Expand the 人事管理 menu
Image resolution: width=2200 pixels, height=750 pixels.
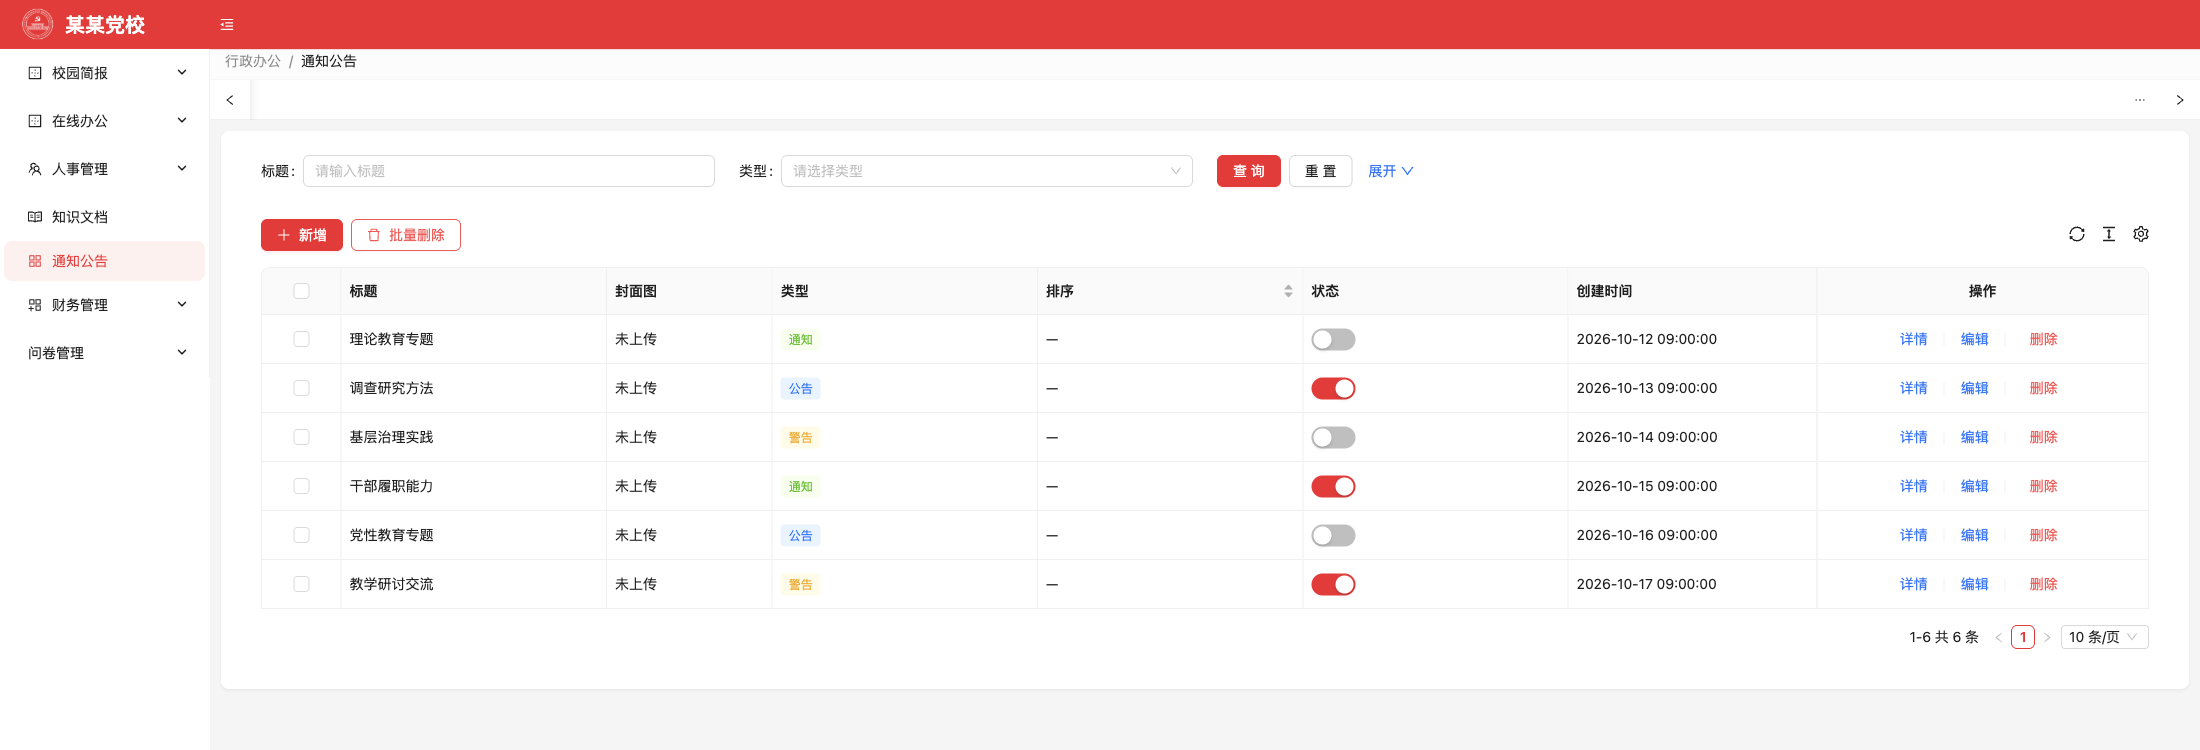(x=105, y=169)
